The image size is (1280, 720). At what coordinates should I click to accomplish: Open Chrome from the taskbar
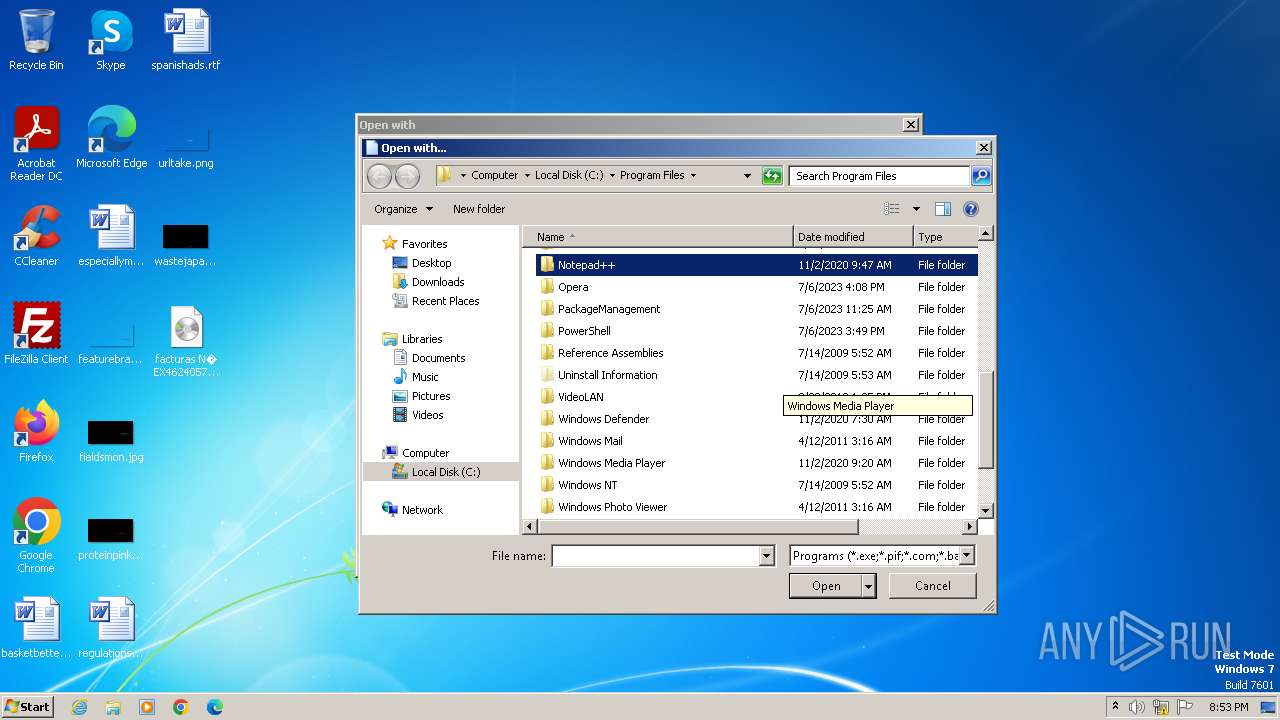tap(181, 707)
